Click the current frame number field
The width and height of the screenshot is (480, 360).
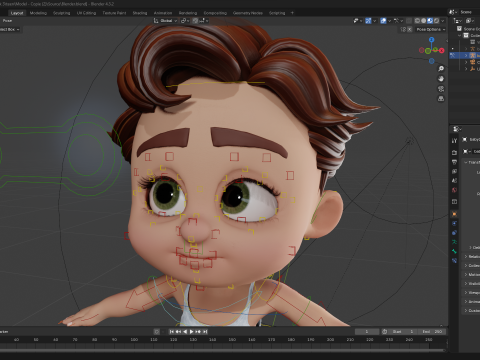[367, 332]
